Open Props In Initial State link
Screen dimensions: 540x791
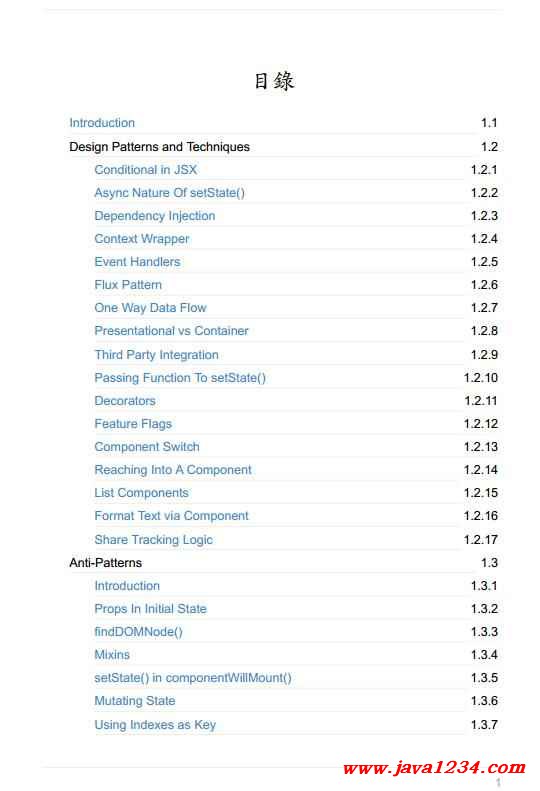coord(150,609)
